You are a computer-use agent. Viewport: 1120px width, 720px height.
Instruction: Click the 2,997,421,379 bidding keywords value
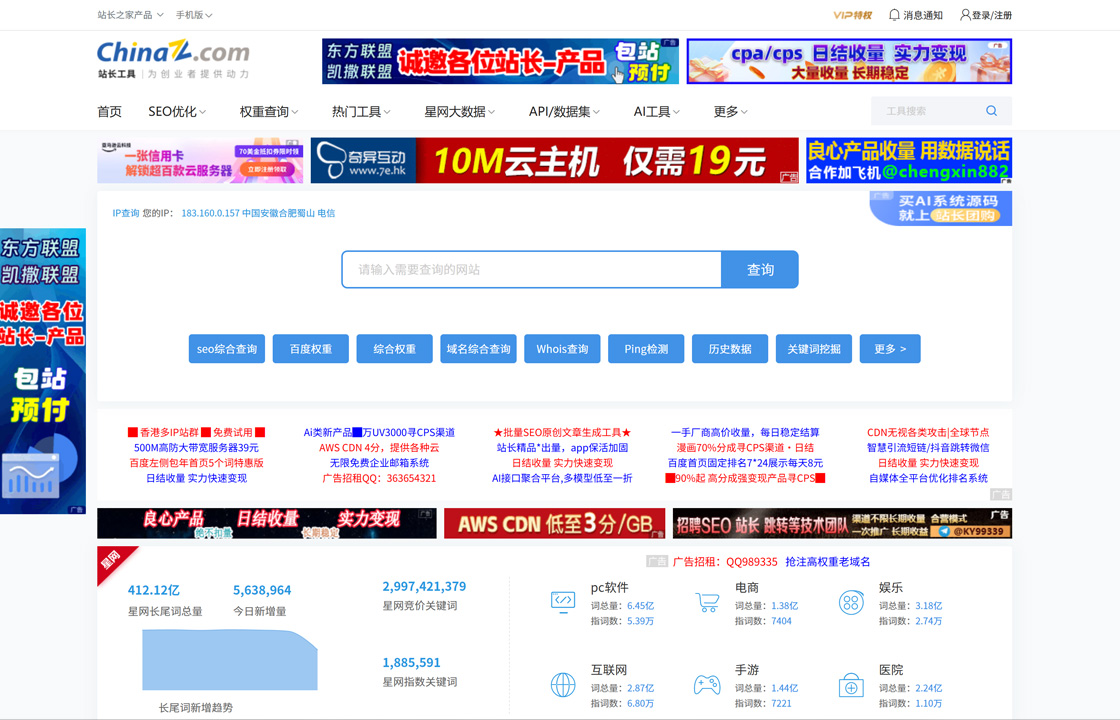(x=424, y=586)
